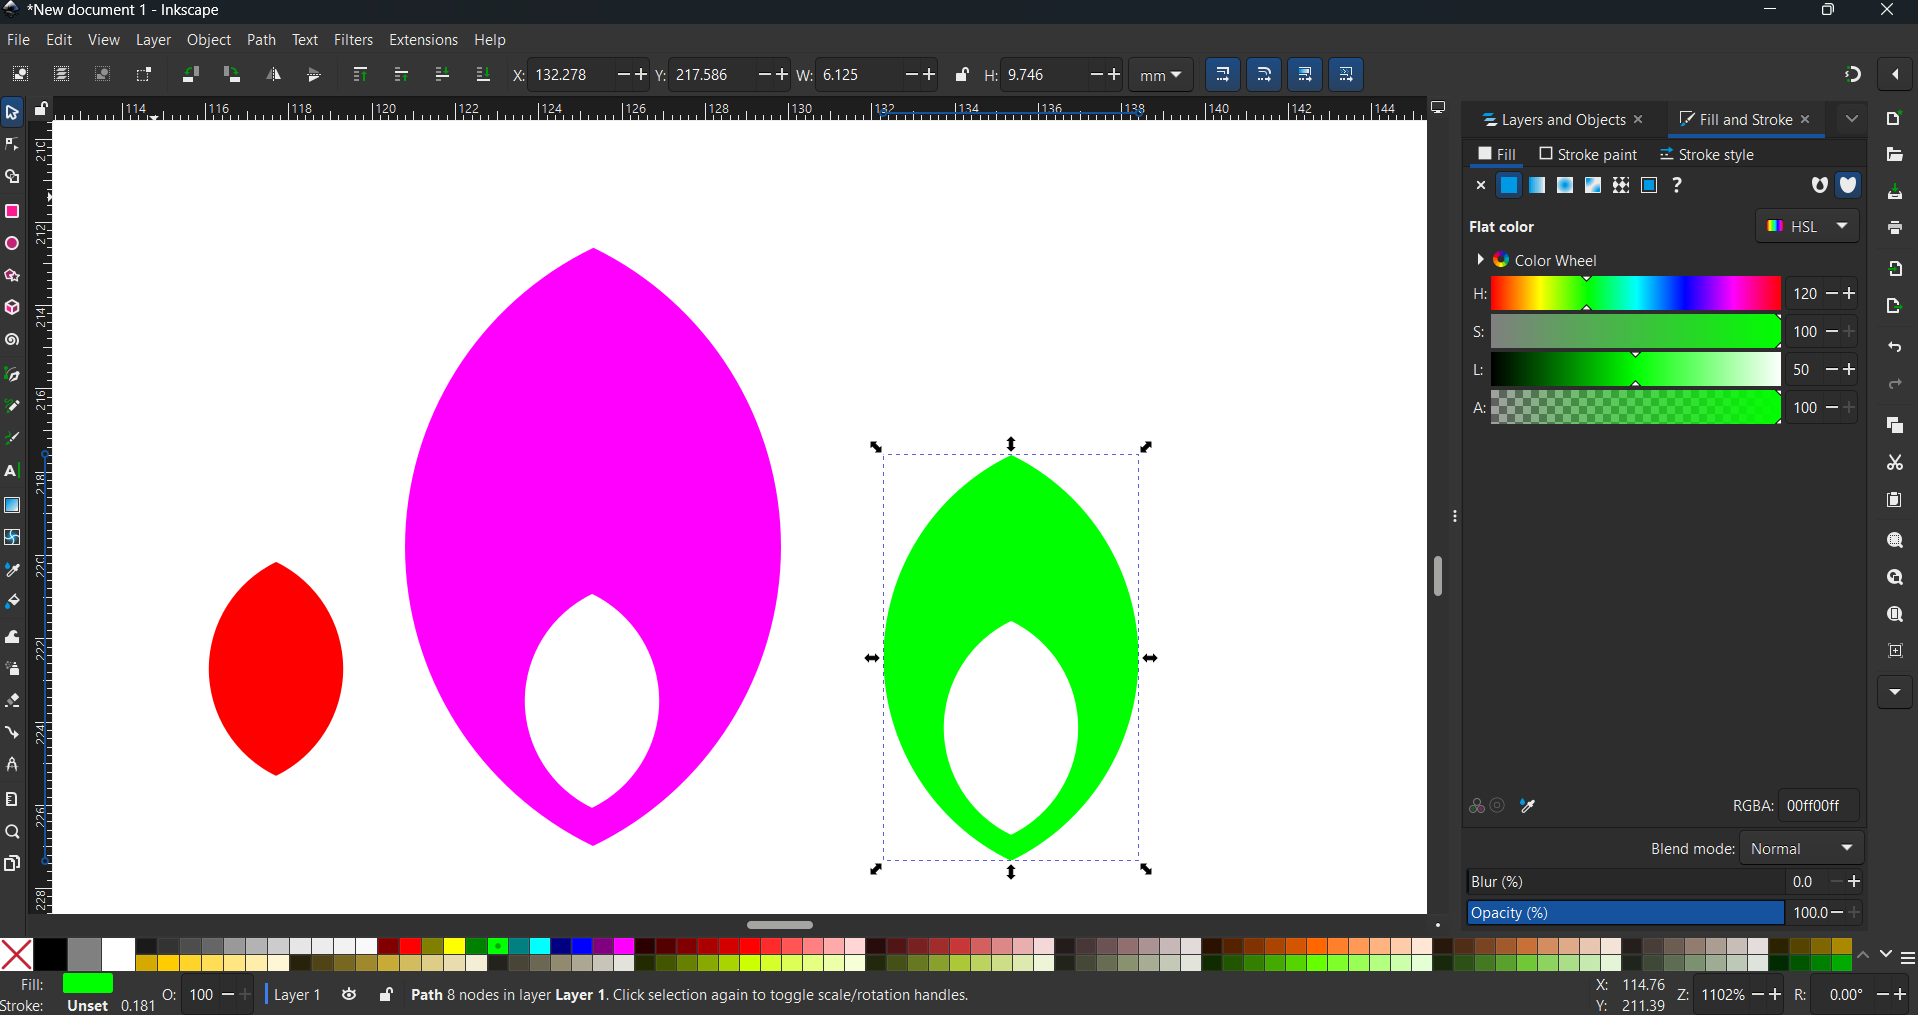Open the Extensions menu
1918x1015 pixels.
pos(423,40)
